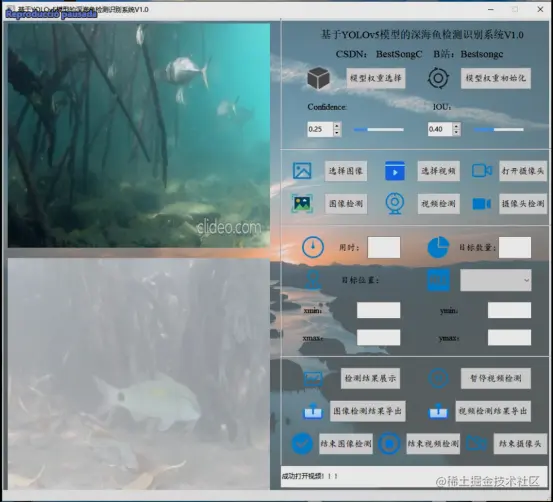This screenshot has height=502, width=554.
Task: Decrease IOU with spinbox down arrow
Action: (x=456, y=133)
